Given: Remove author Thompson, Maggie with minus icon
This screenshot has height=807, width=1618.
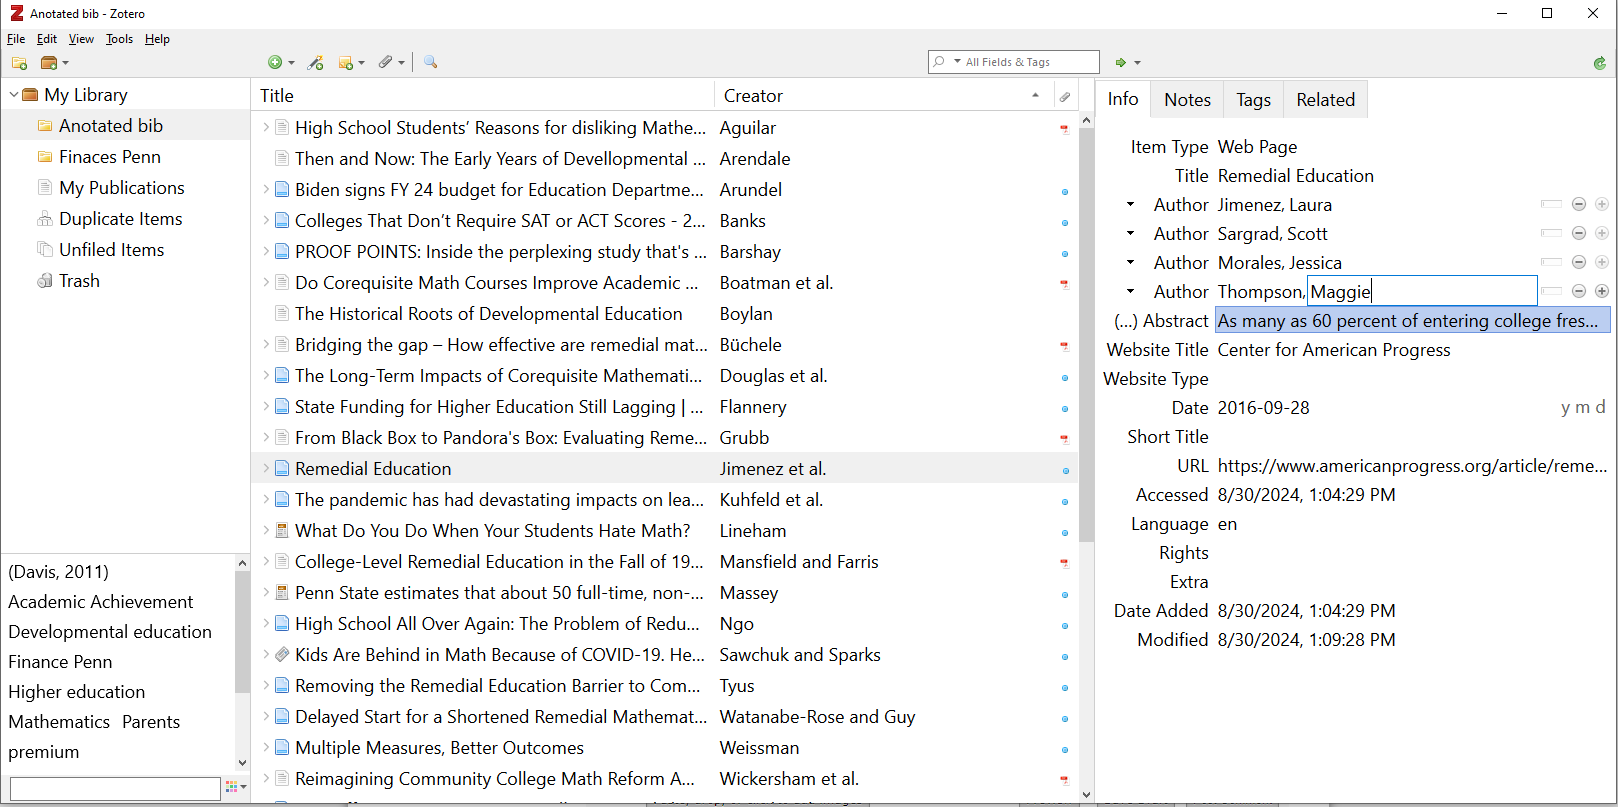Looking at the screenshot, I should pos(1579,291).
